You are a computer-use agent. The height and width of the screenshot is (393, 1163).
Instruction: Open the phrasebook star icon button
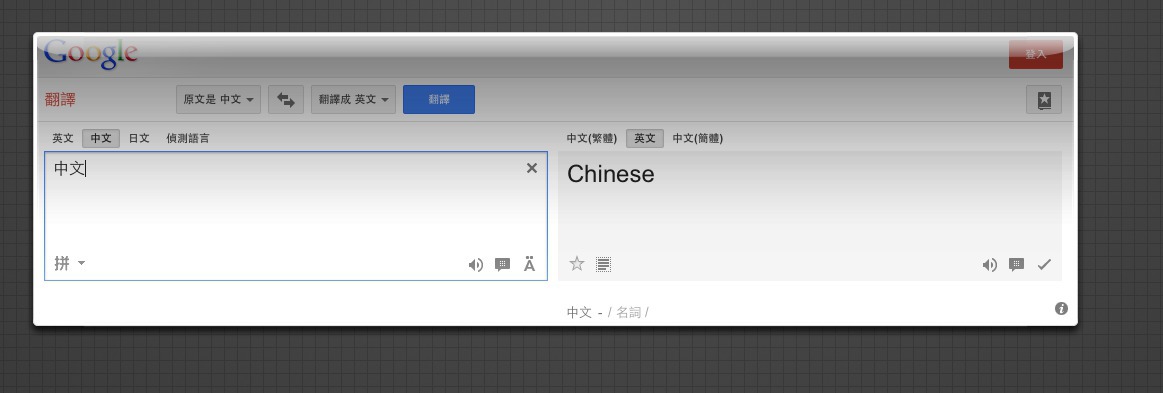(x=1044, y=100)
